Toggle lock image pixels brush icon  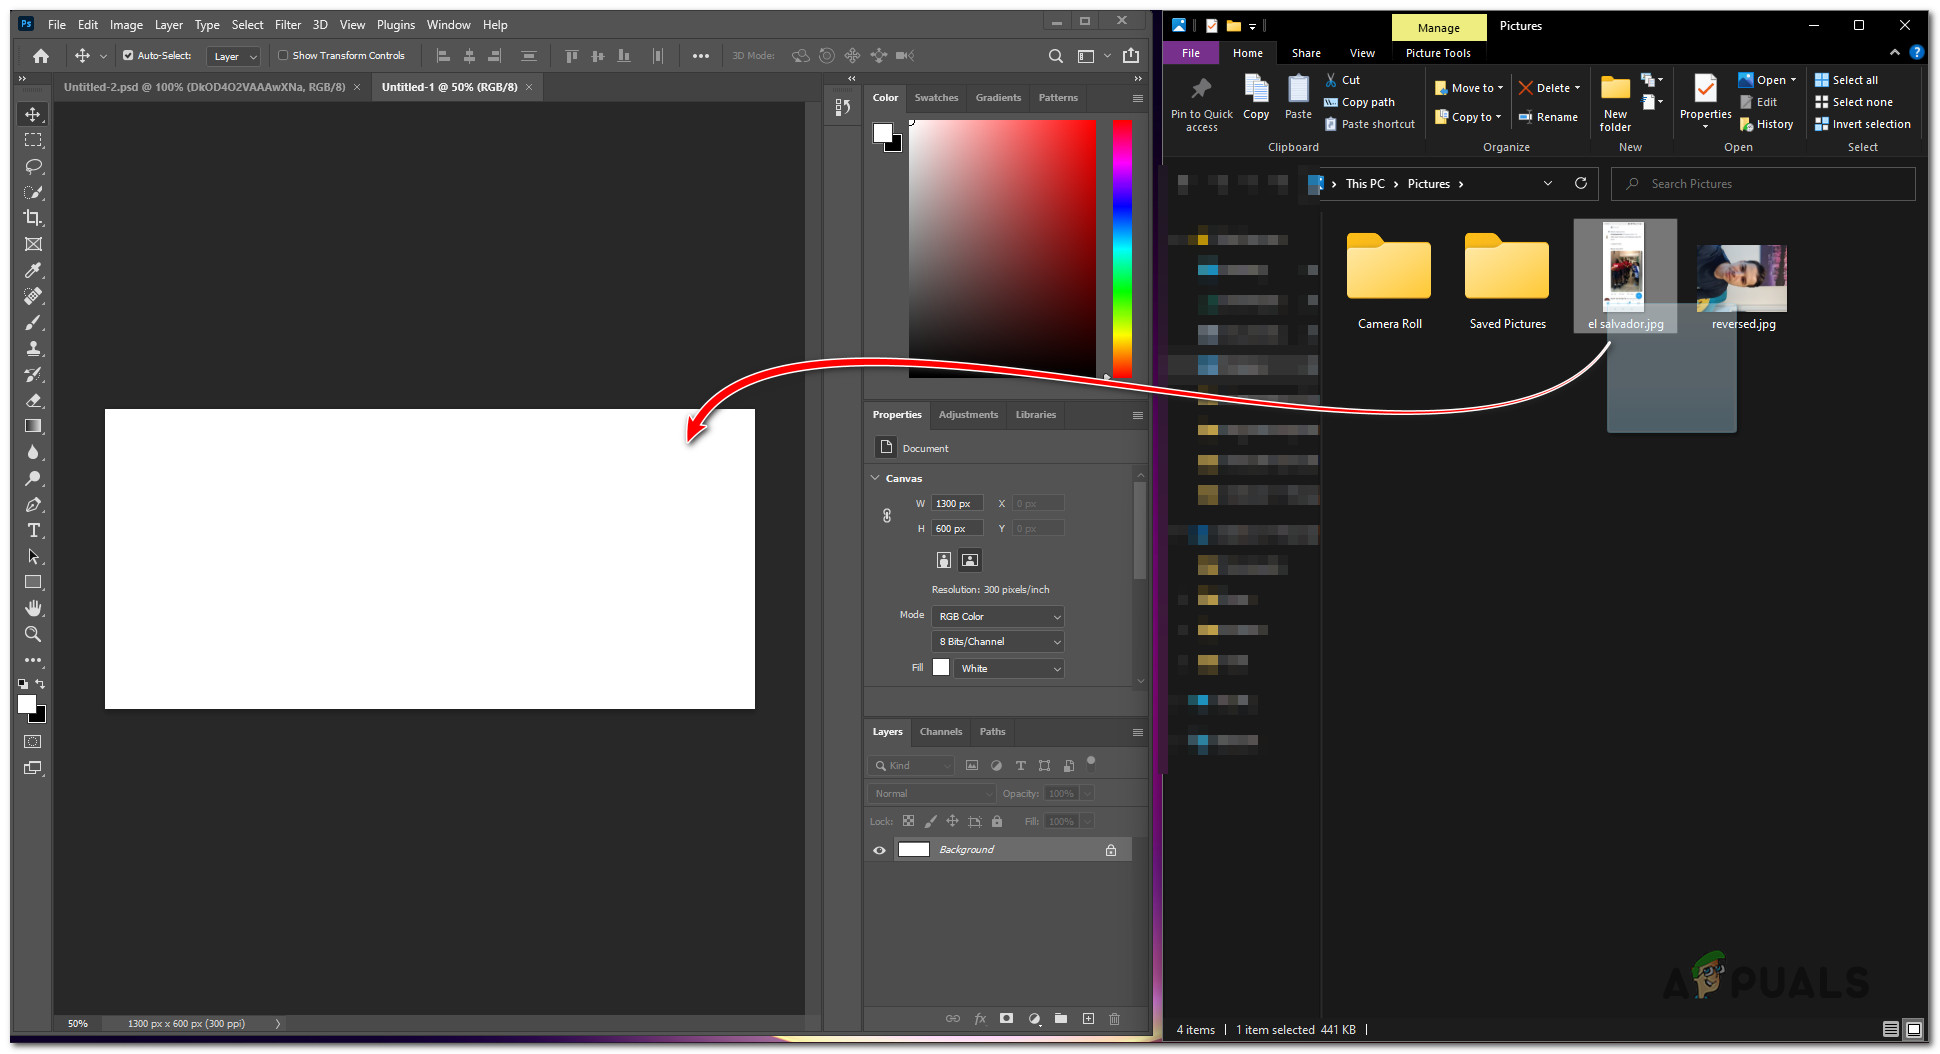(930, 822)
